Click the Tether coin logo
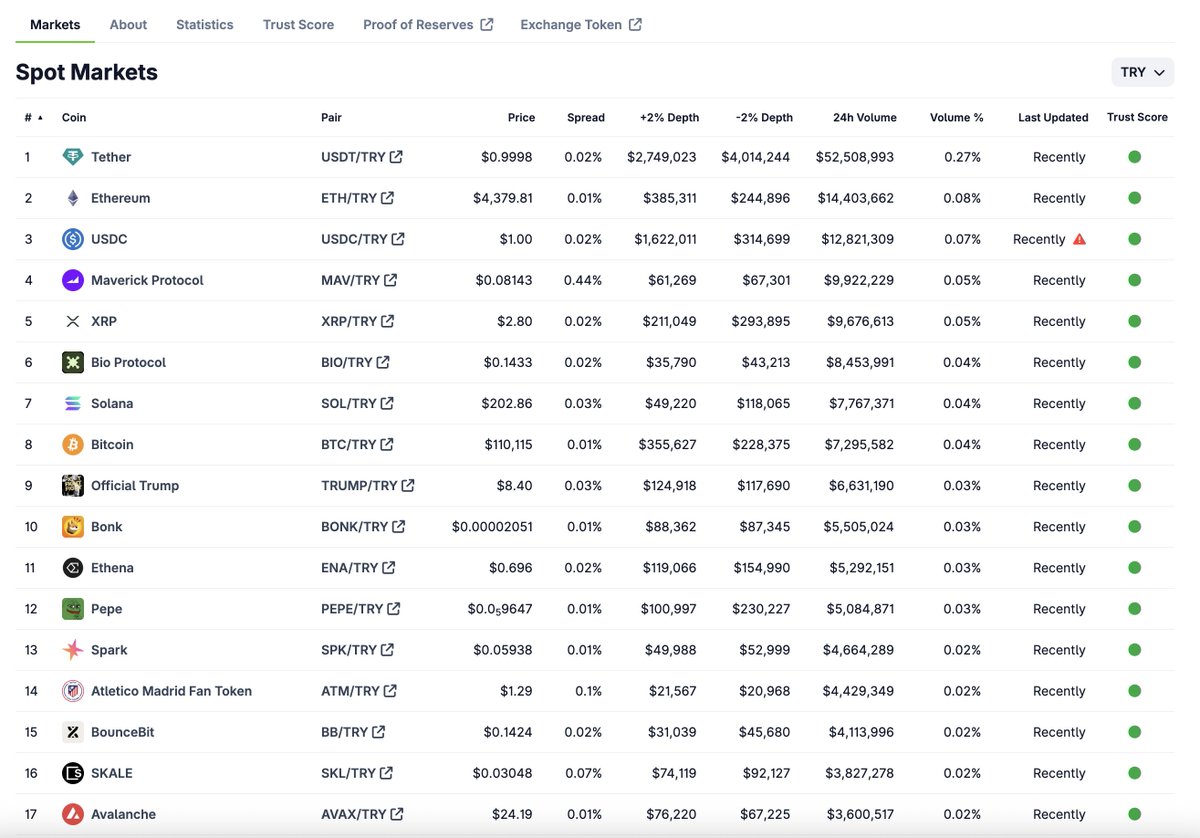The image size is (1200, 838). [73, 157]
